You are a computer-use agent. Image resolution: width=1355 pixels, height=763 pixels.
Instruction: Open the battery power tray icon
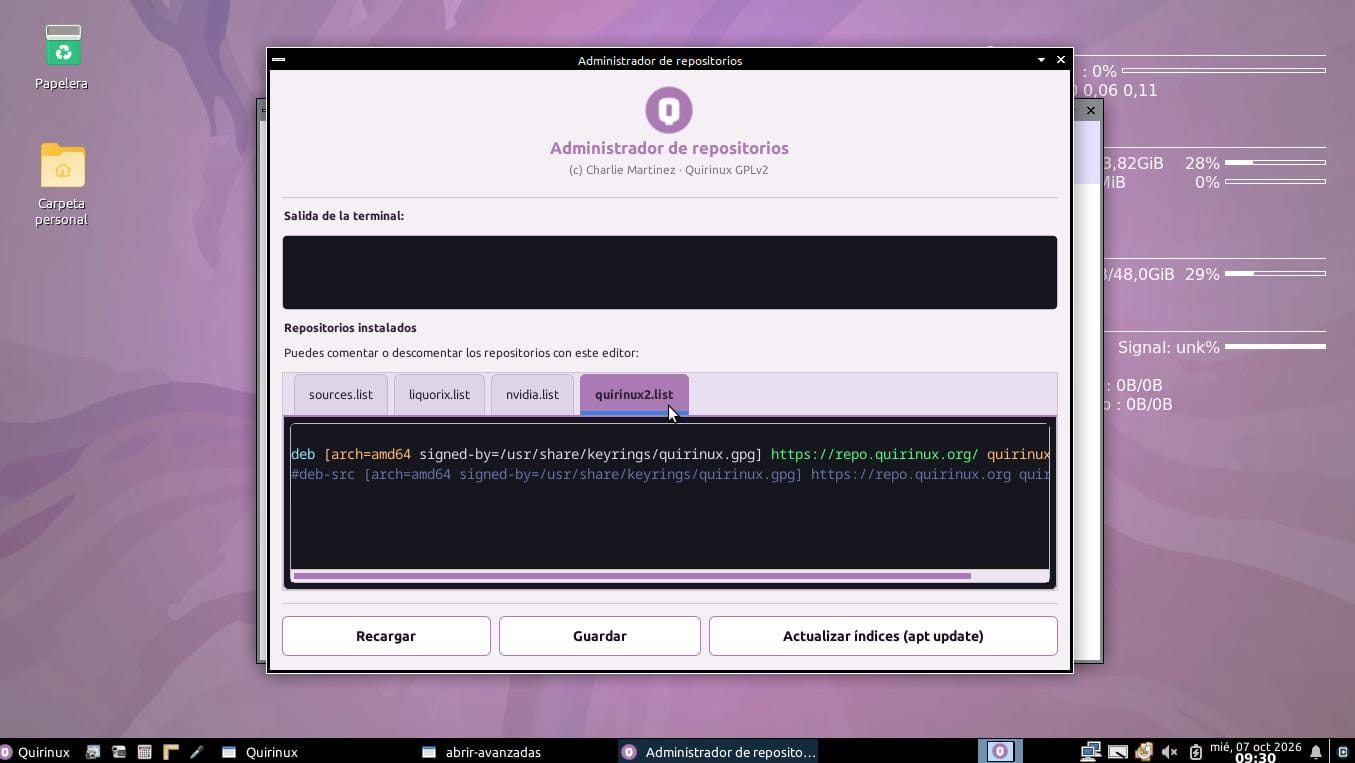click(x=1195, y=752)
